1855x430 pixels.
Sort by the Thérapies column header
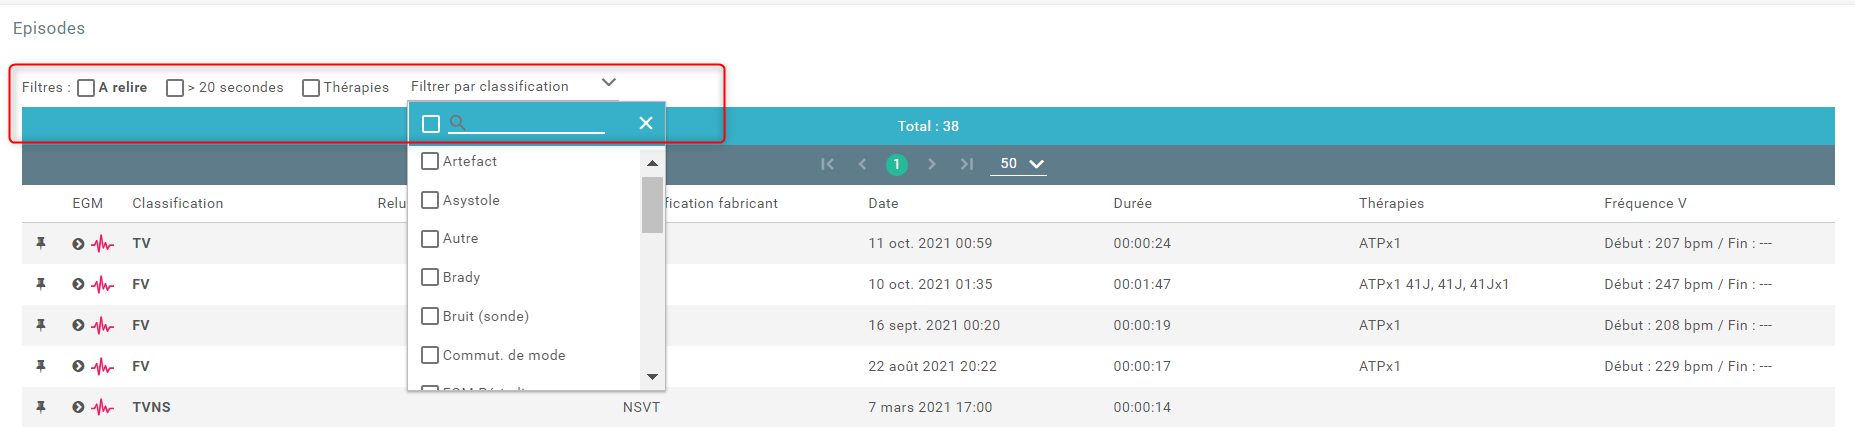pyautogui.click(x=1391, y=203)
